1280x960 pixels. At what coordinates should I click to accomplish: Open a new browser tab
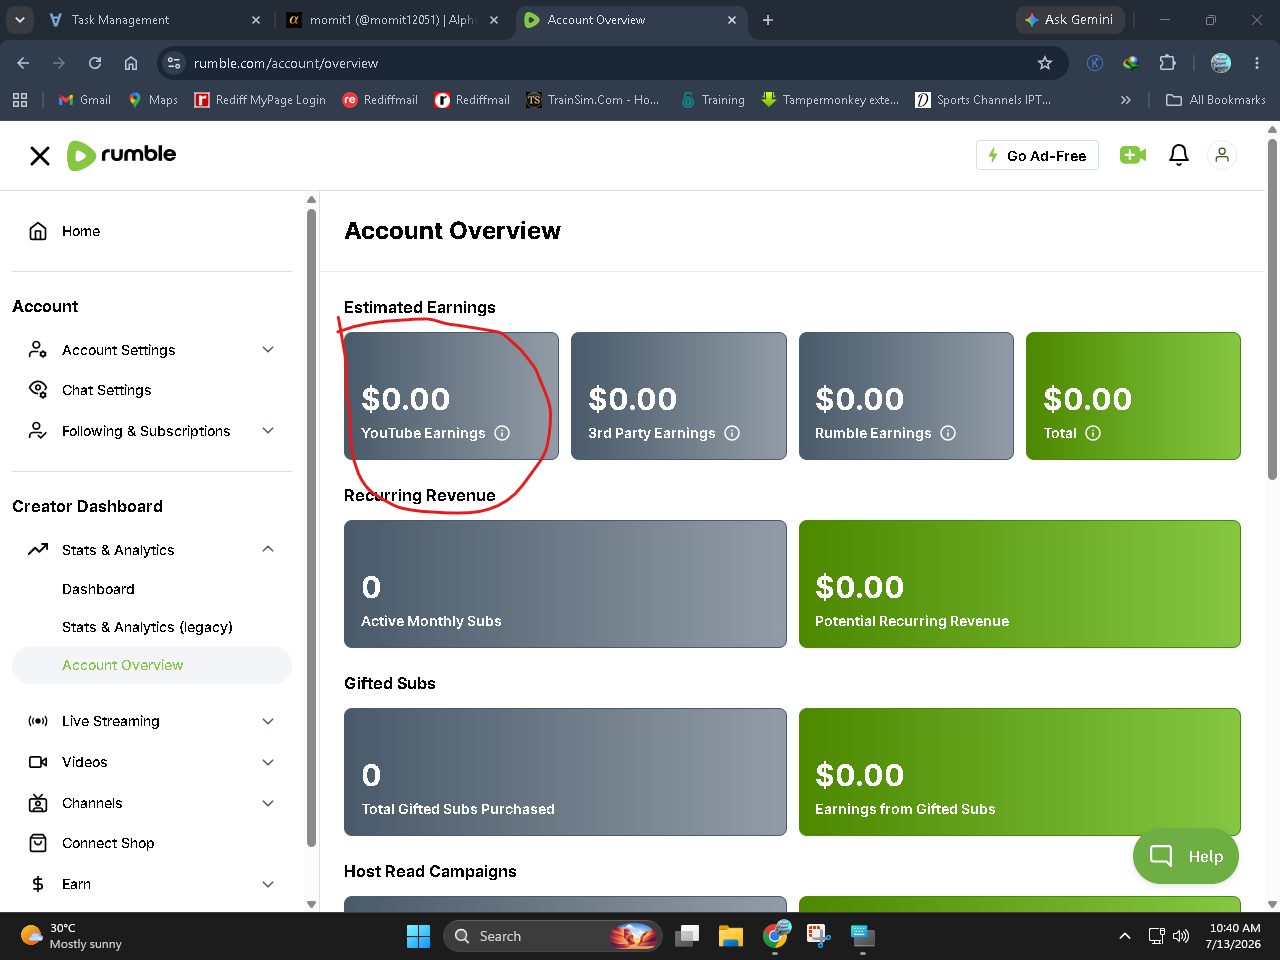(768, 20)
